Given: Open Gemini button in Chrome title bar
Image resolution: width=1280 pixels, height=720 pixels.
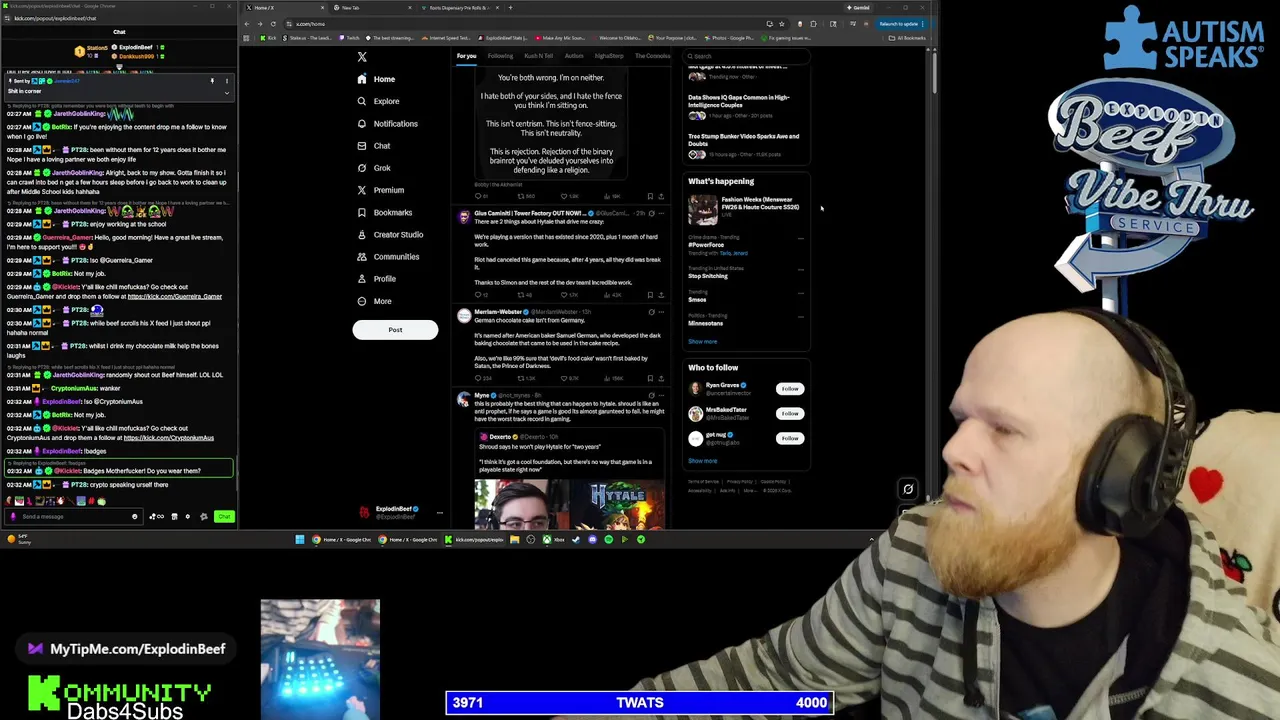Looking at the screenshot, I should pos(859,8).
